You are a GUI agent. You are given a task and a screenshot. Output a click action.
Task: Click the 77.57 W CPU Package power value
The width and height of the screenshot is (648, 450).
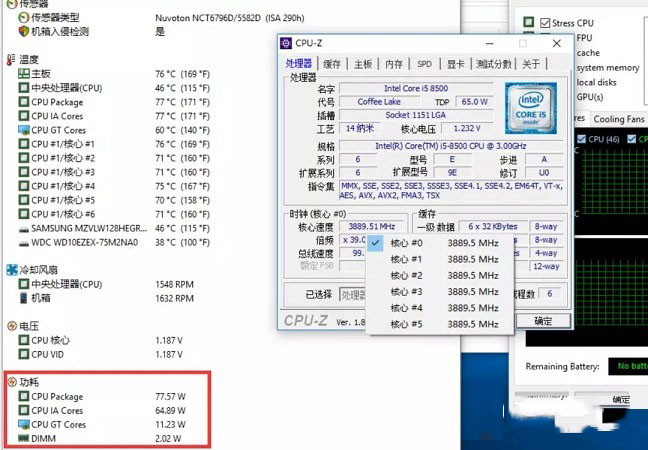tap(170, 397)
